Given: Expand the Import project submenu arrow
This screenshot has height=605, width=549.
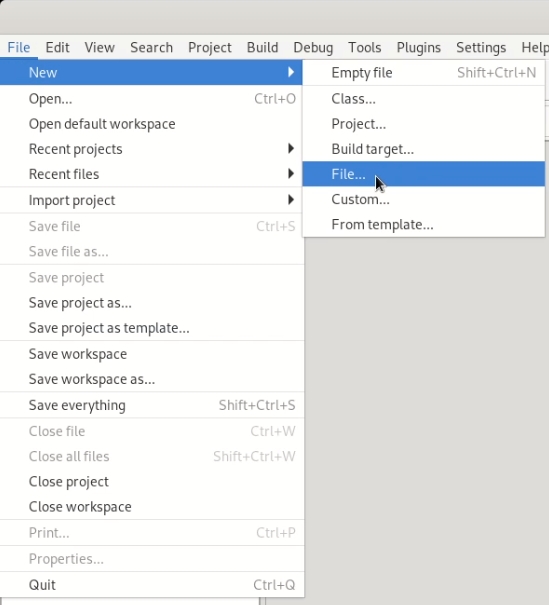Looking at the screenshot, I should tap(291, 199).
